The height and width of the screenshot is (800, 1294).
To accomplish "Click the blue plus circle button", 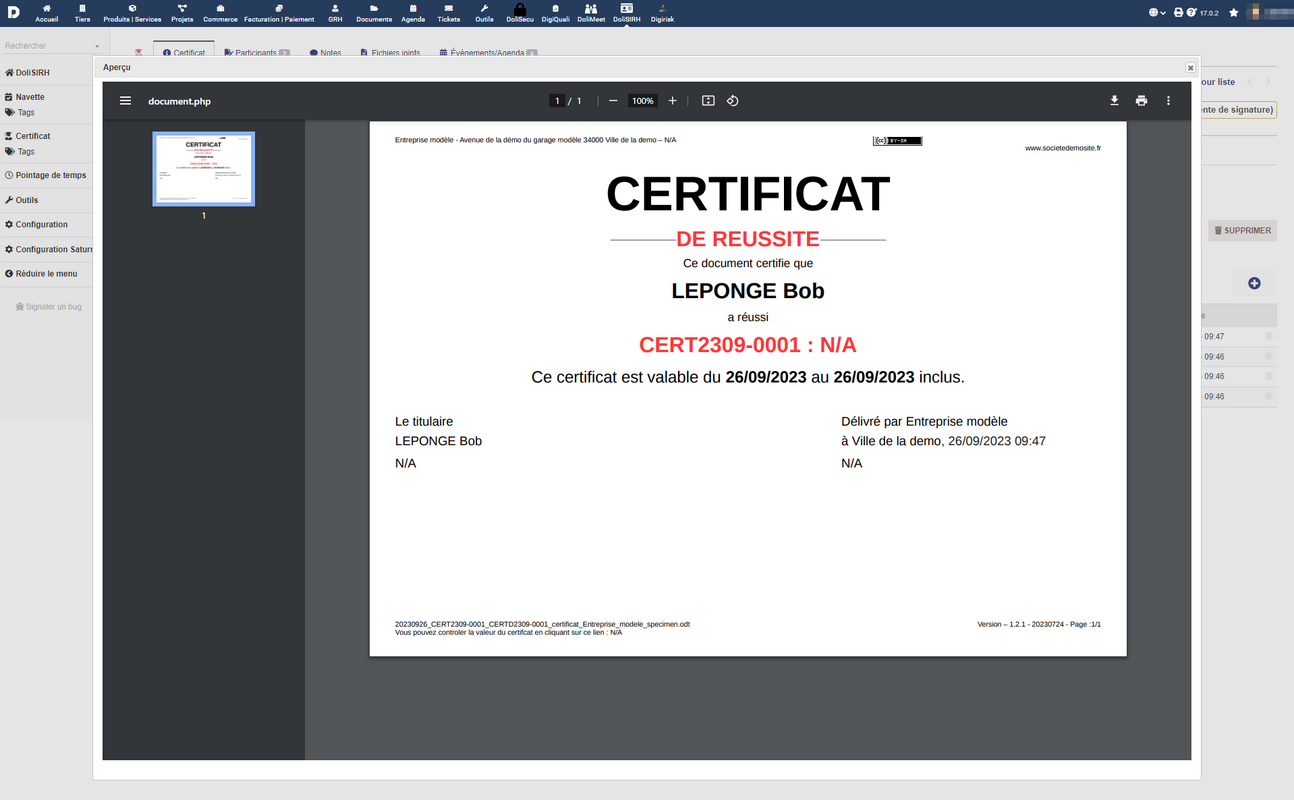I will 1254,284.
